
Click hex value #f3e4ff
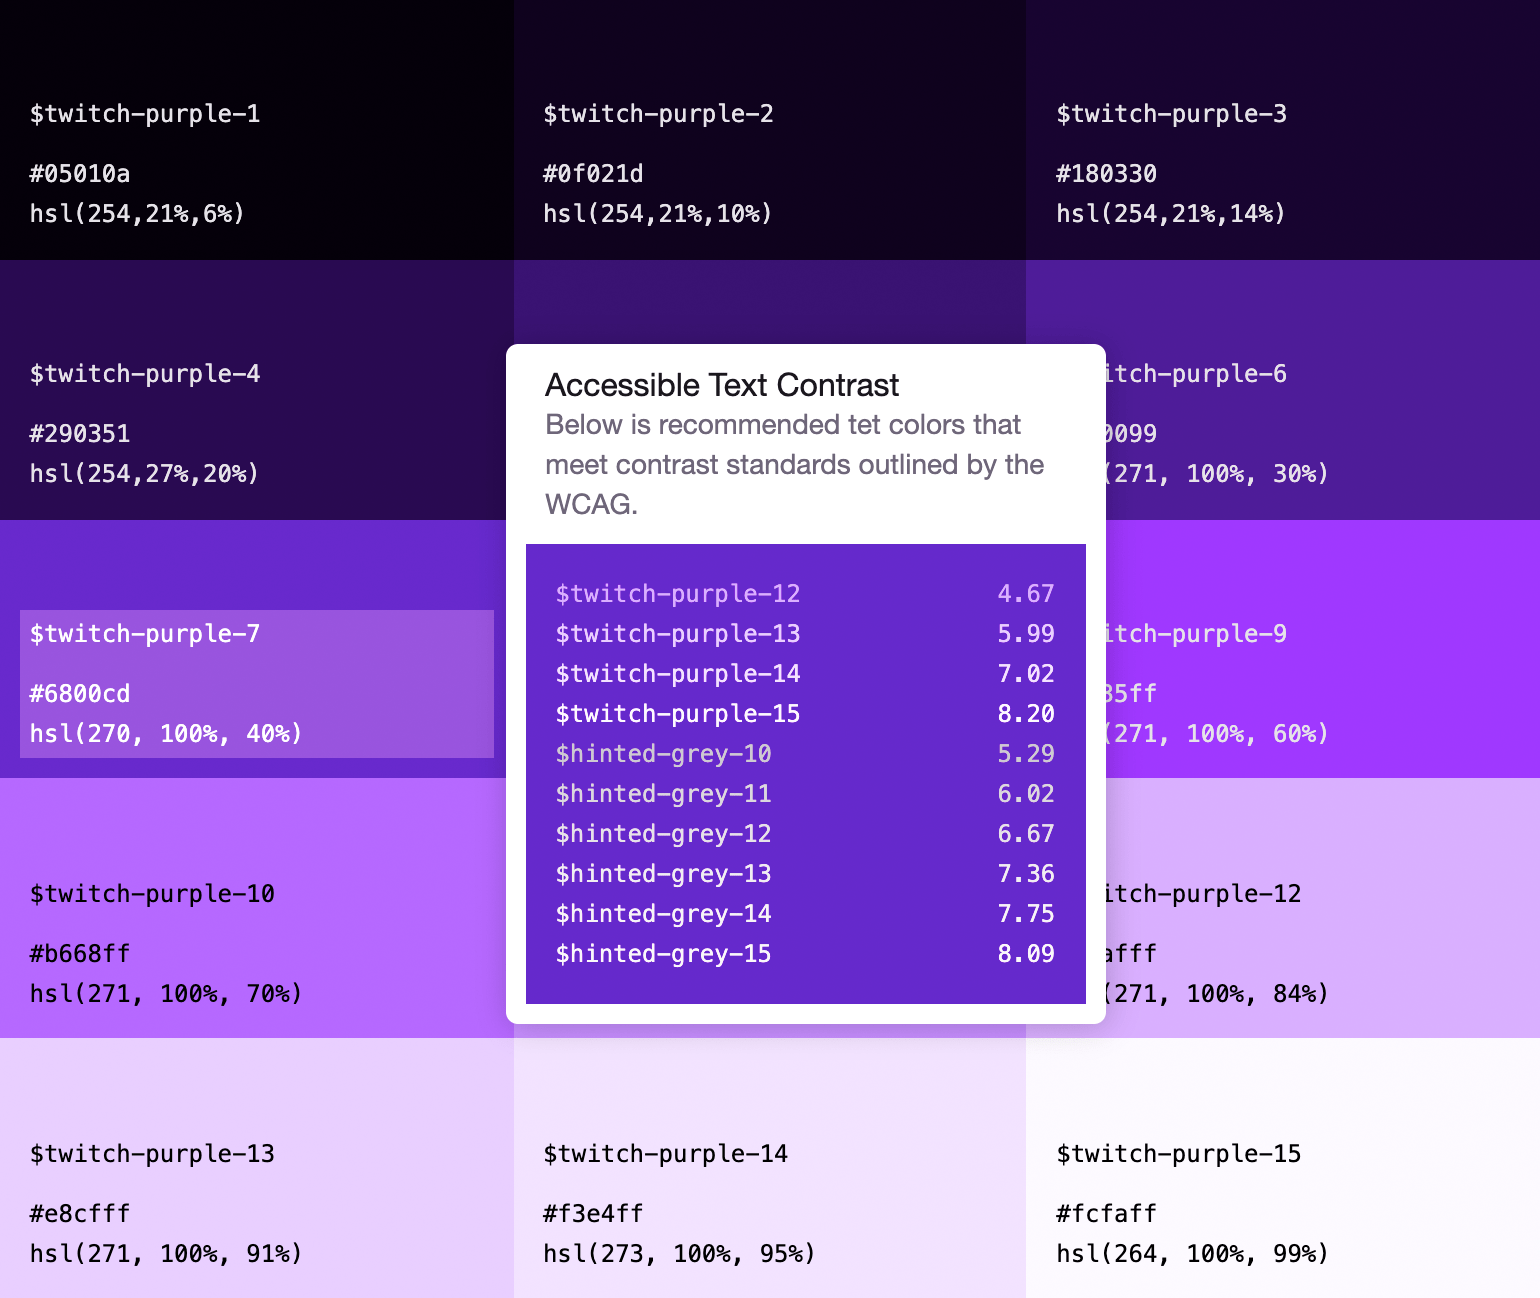click(x=593, y=1214)
